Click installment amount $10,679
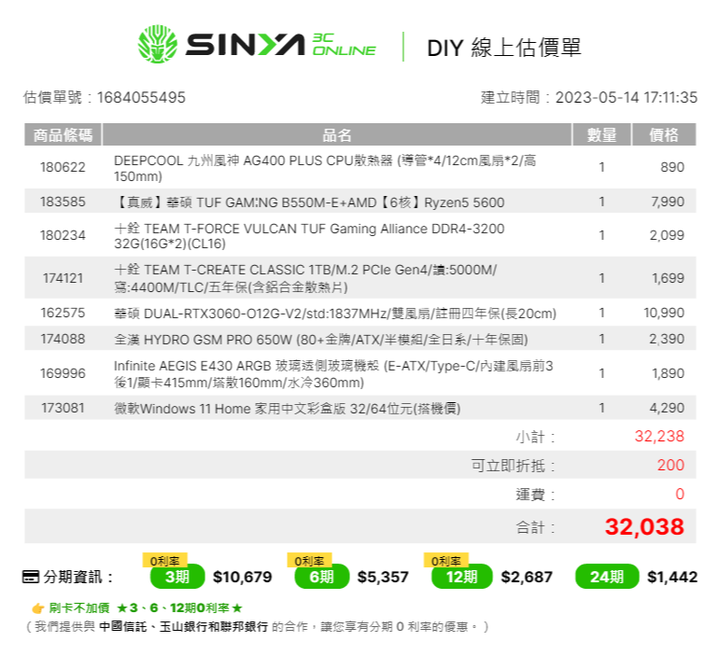This screenshot has width=720, height=656. click(x=242, y=577)
